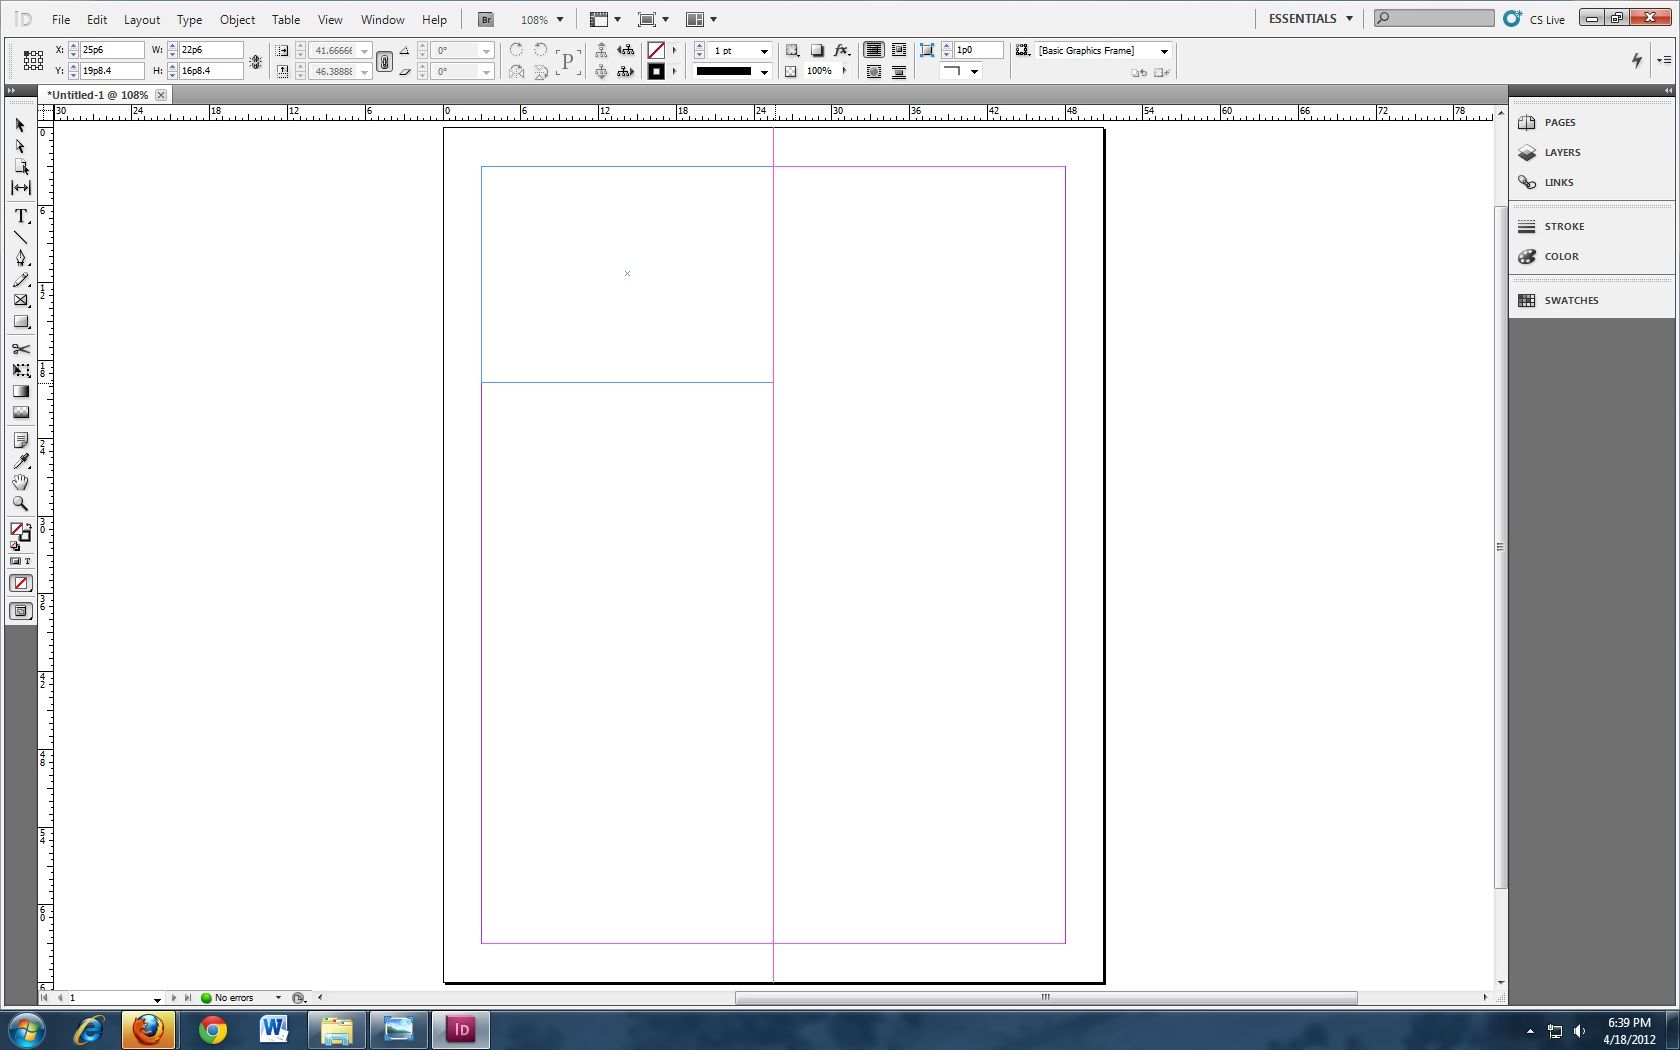Open the Window menu
Viewport: 1680px width, 1050px height.
coord(381,19)
